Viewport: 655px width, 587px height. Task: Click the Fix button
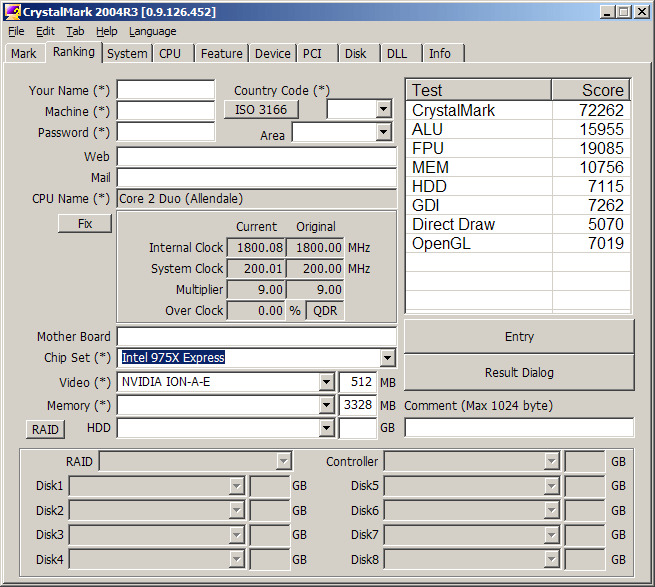85,224
